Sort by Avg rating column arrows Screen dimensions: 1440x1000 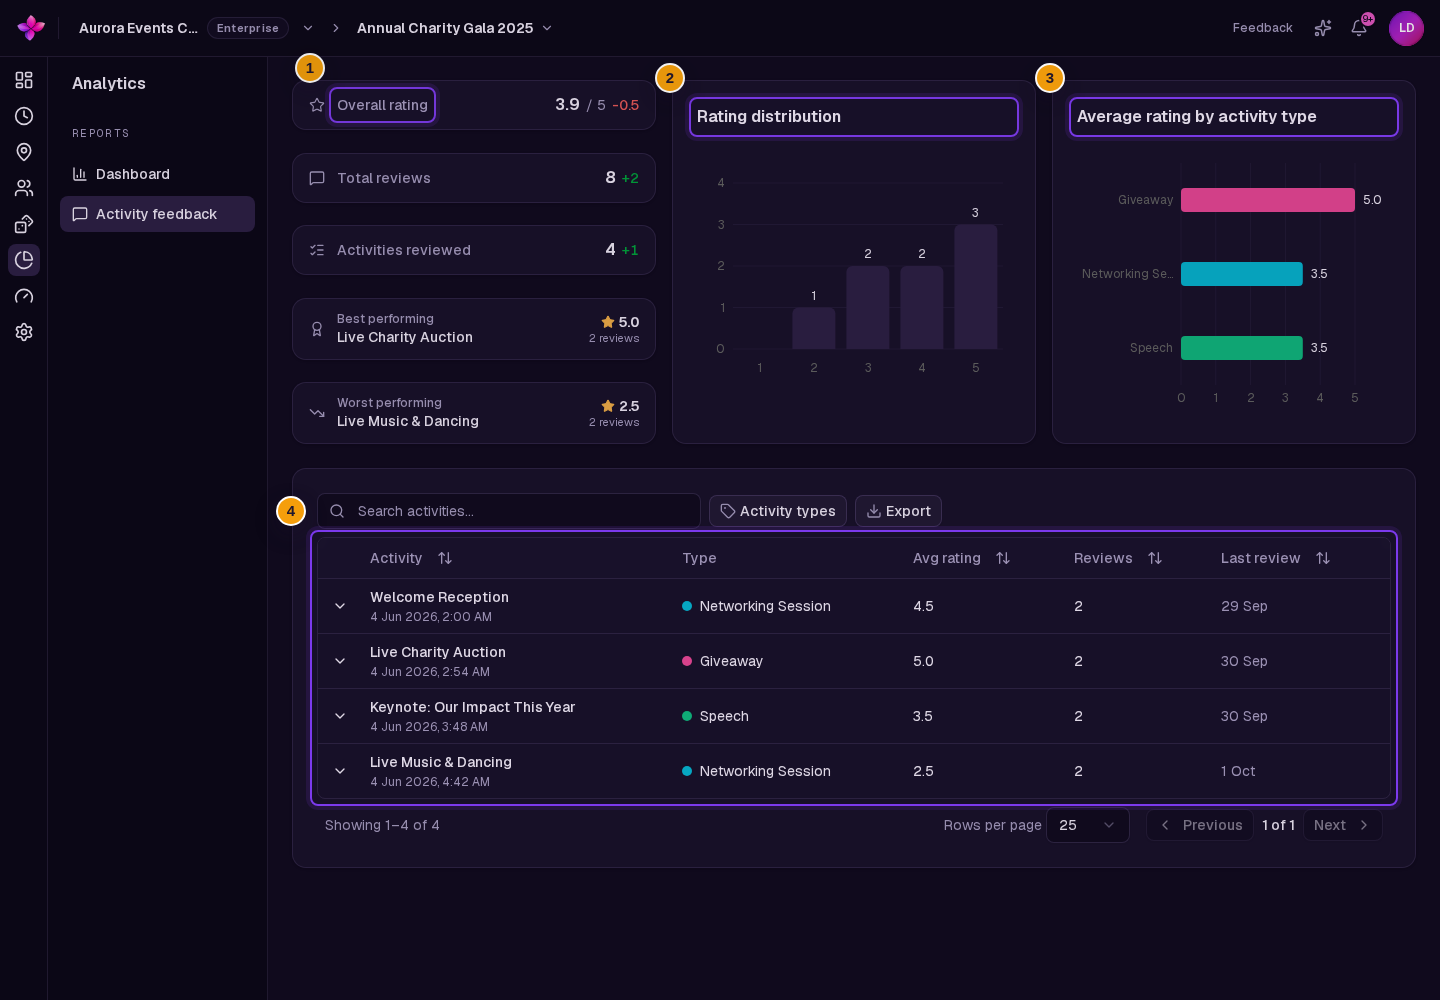tap(1003, 558)
